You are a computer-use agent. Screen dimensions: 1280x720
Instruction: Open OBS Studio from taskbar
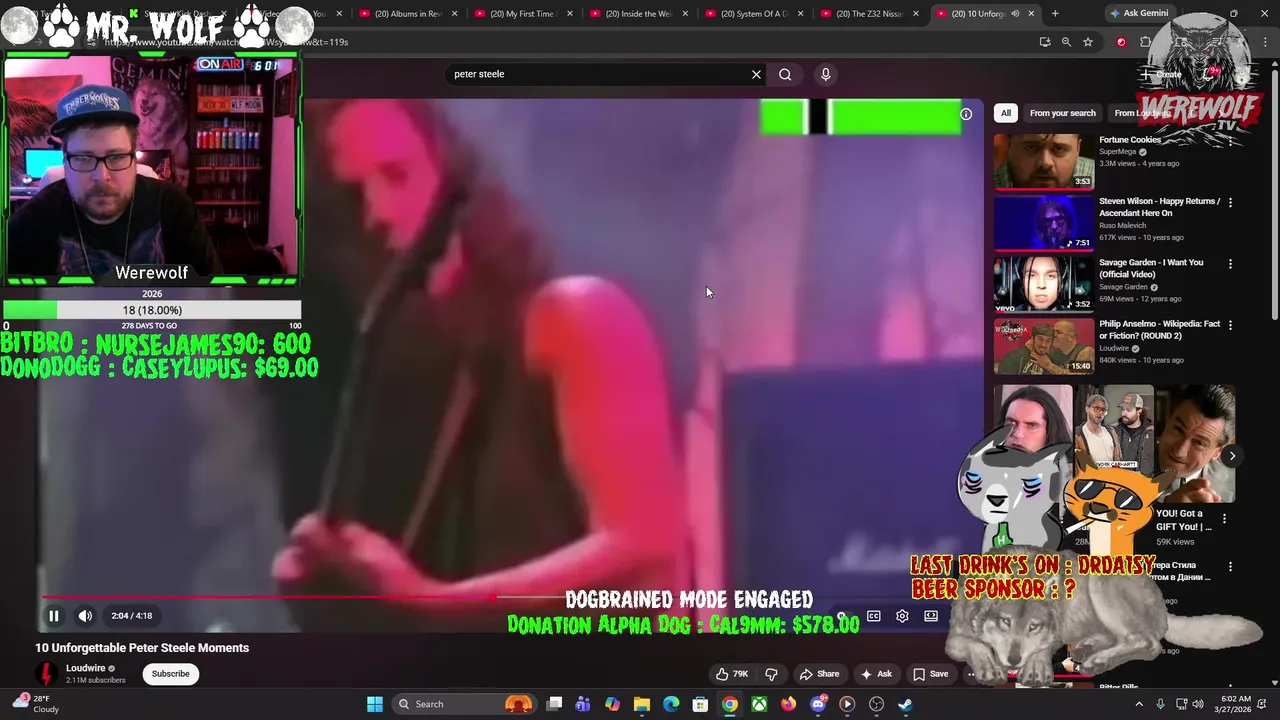click(876, 704)
